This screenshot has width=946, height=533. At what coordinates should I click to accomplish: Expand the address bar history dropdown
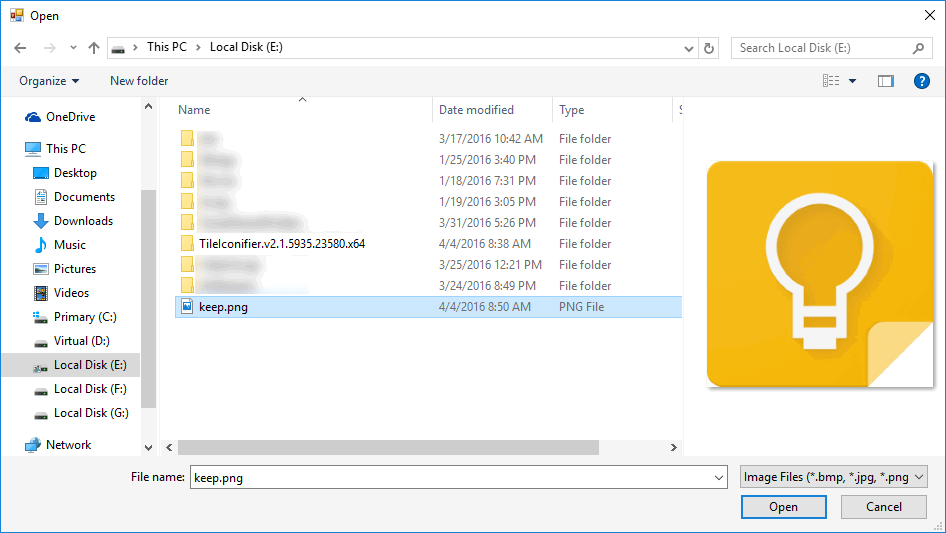pos(688,48)
